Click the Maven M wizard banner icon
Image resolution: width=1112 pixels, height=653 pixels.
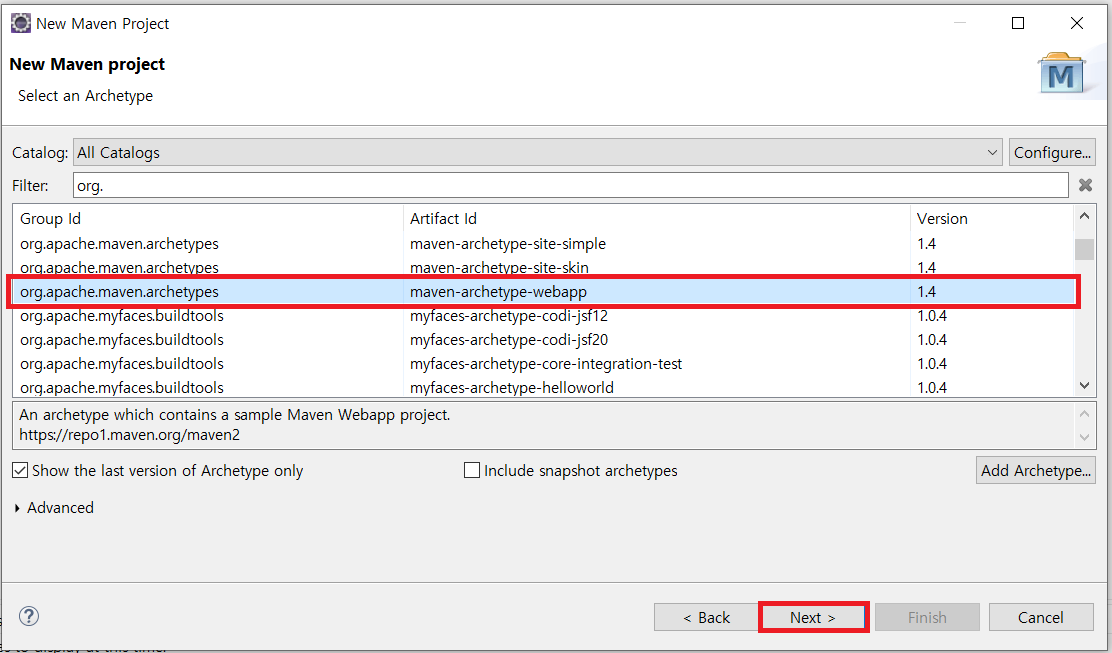[x=1062, y=74]
